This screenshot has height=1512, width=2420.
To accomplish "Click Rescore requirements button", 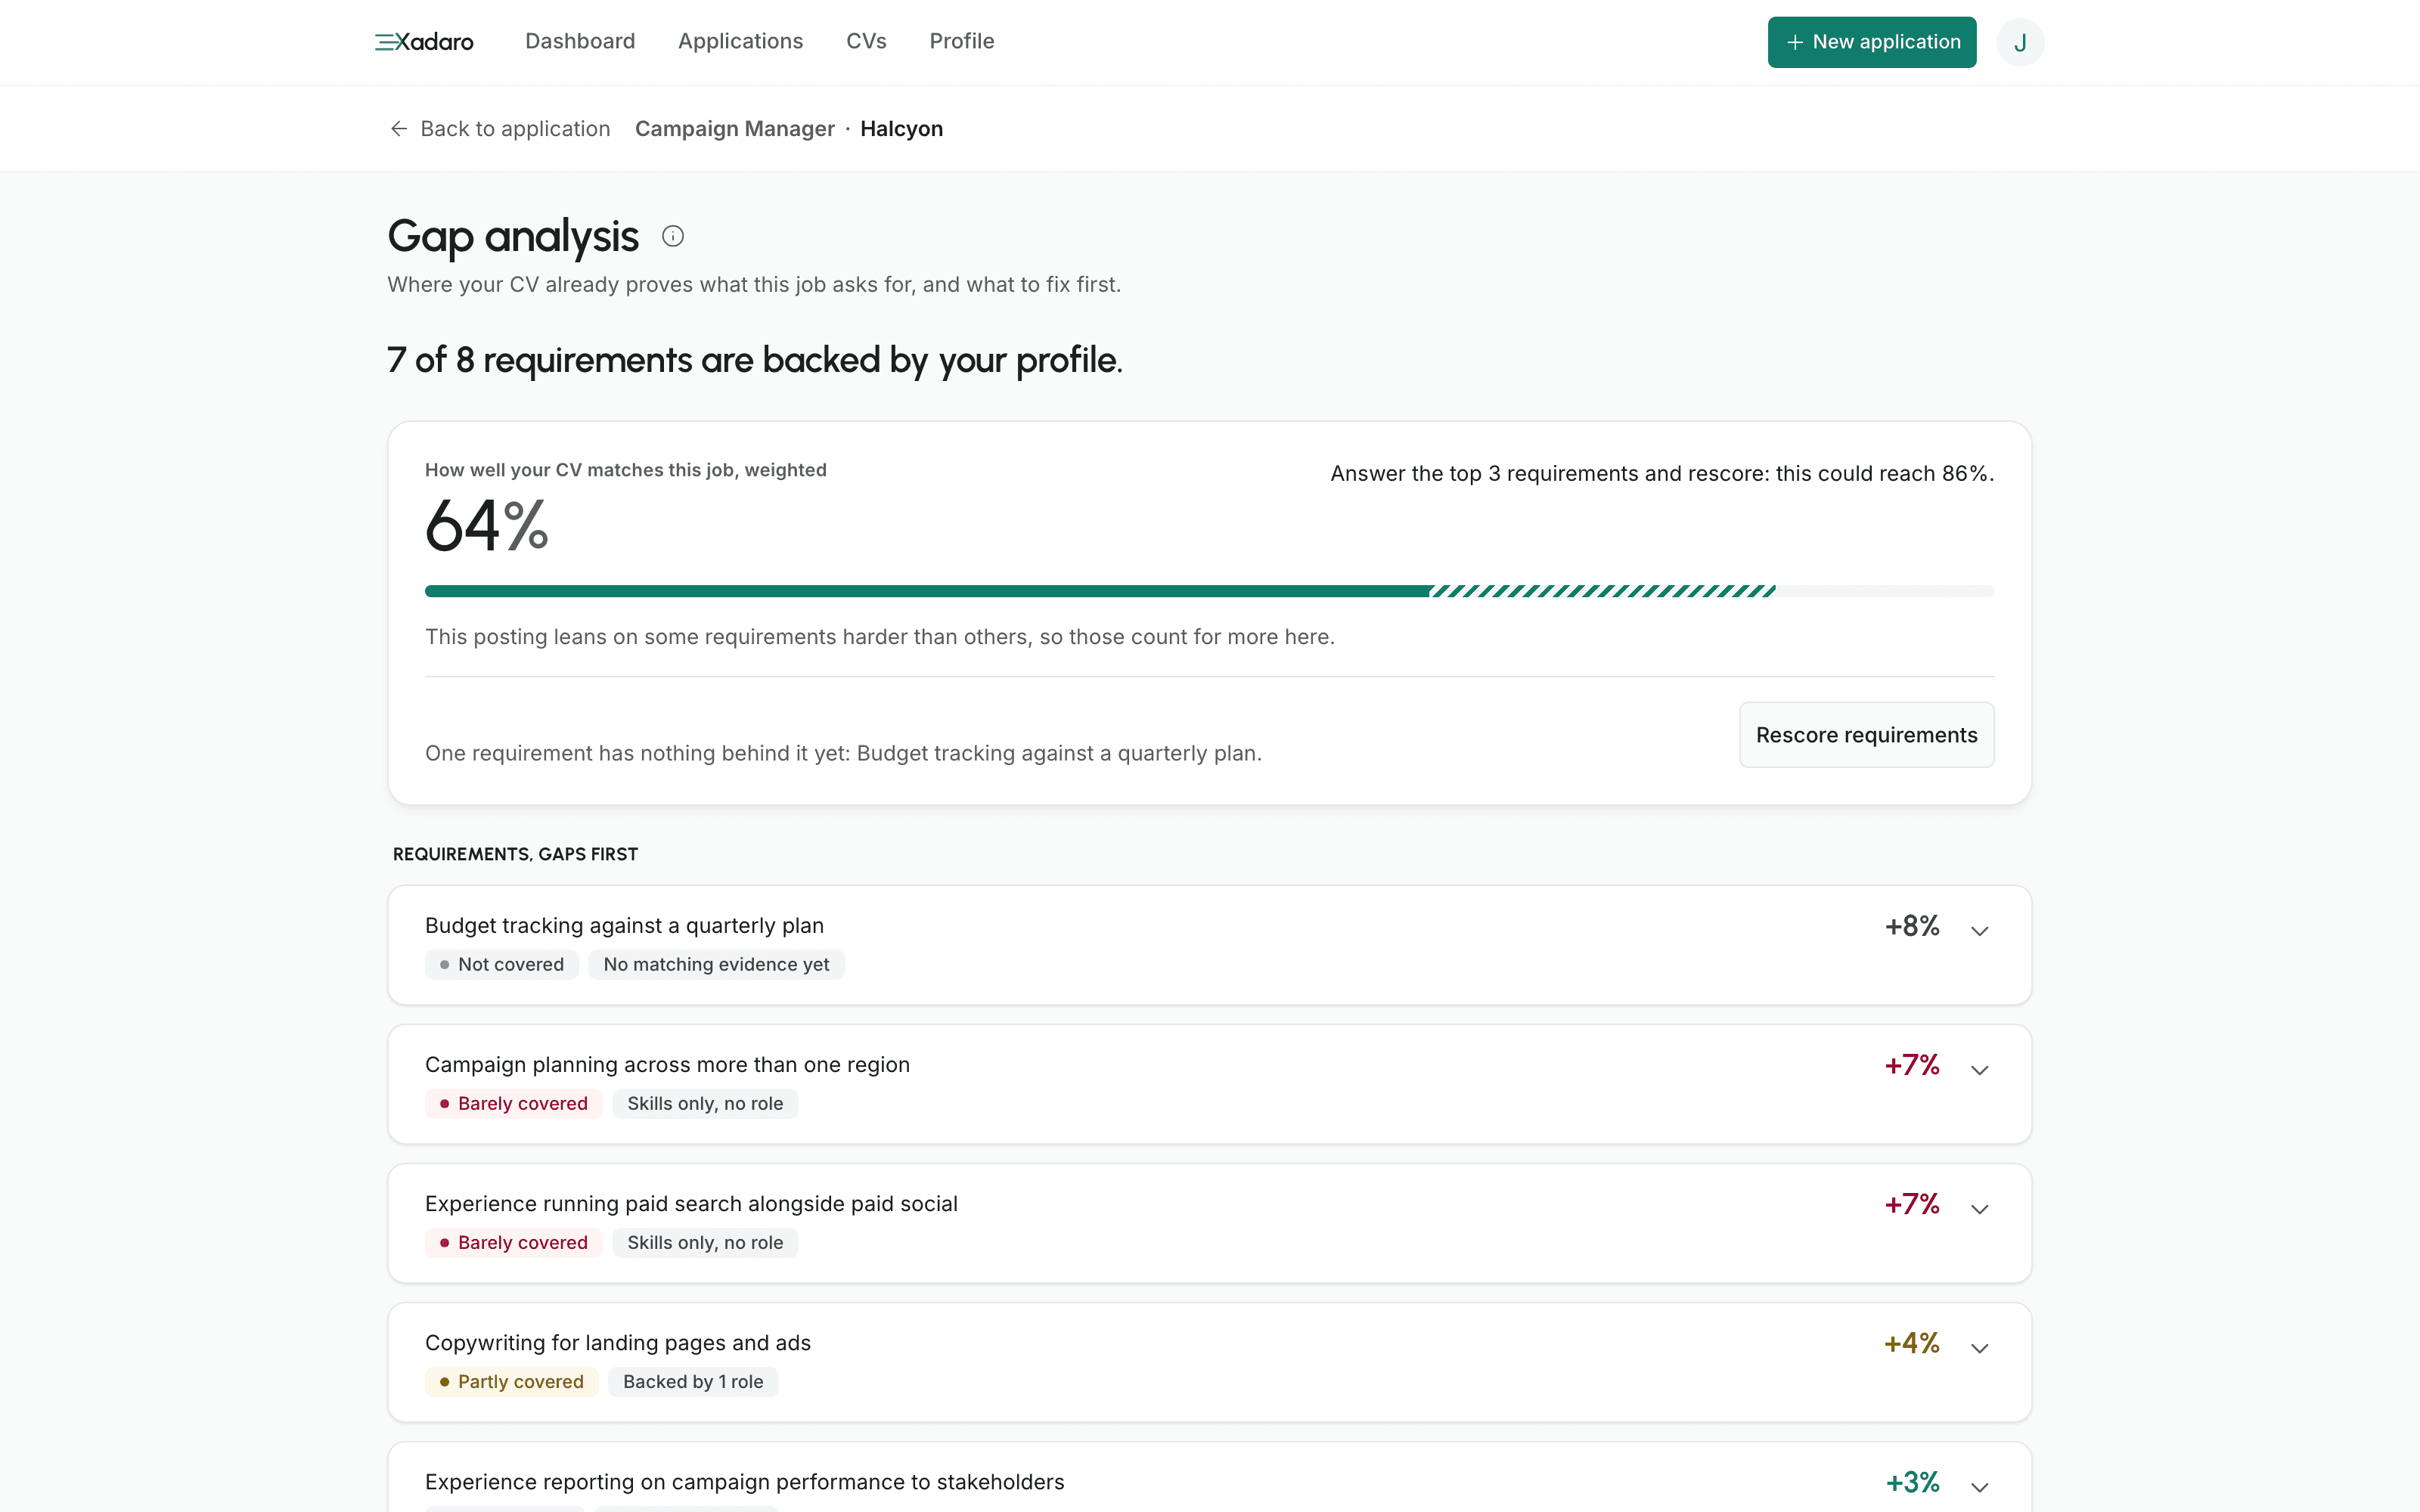I will pyautogui.click(x=1866, y=735).
